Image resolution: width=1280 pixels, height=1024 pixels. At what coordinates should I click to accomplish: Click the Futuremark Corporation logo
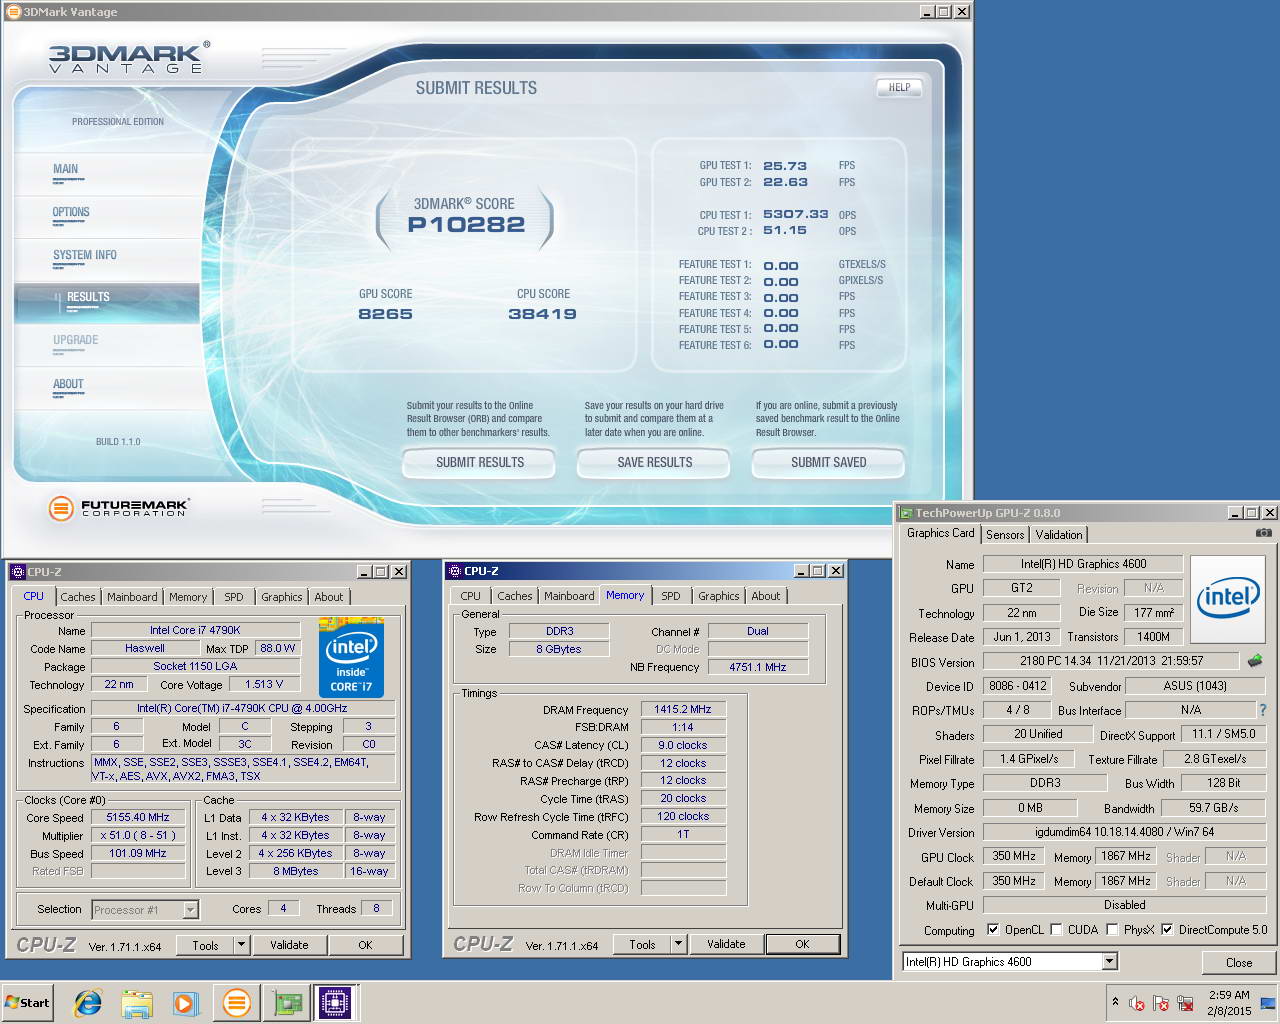click(118, 508)
